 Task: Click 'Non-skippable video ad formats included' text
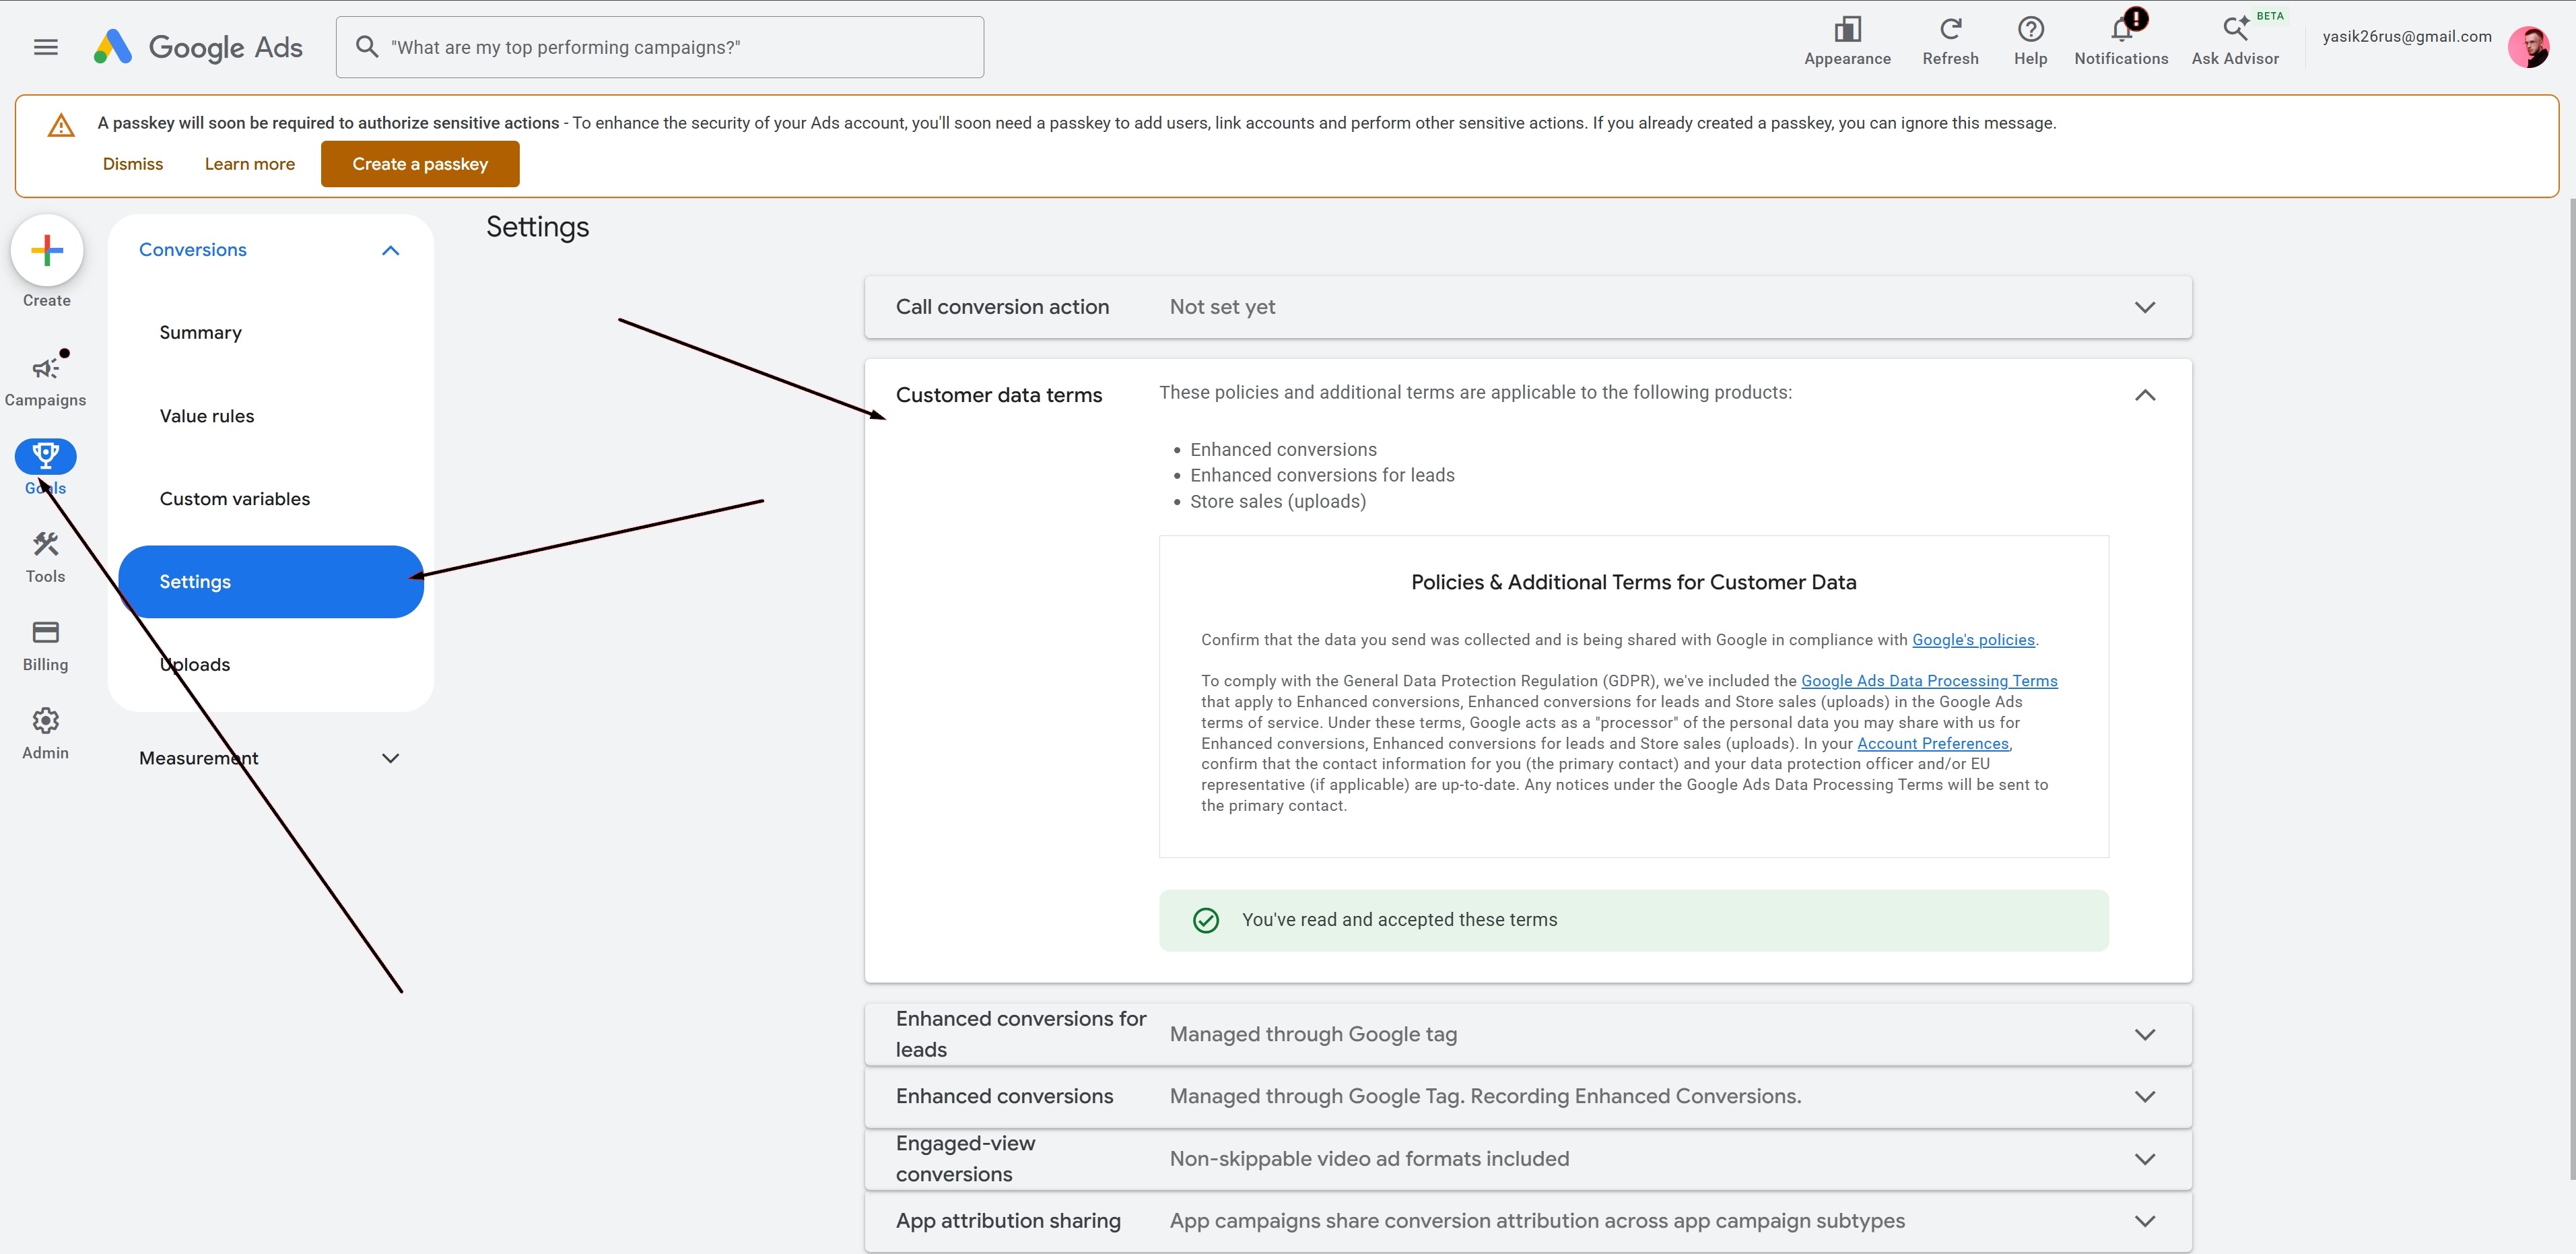point(1369,1159)
